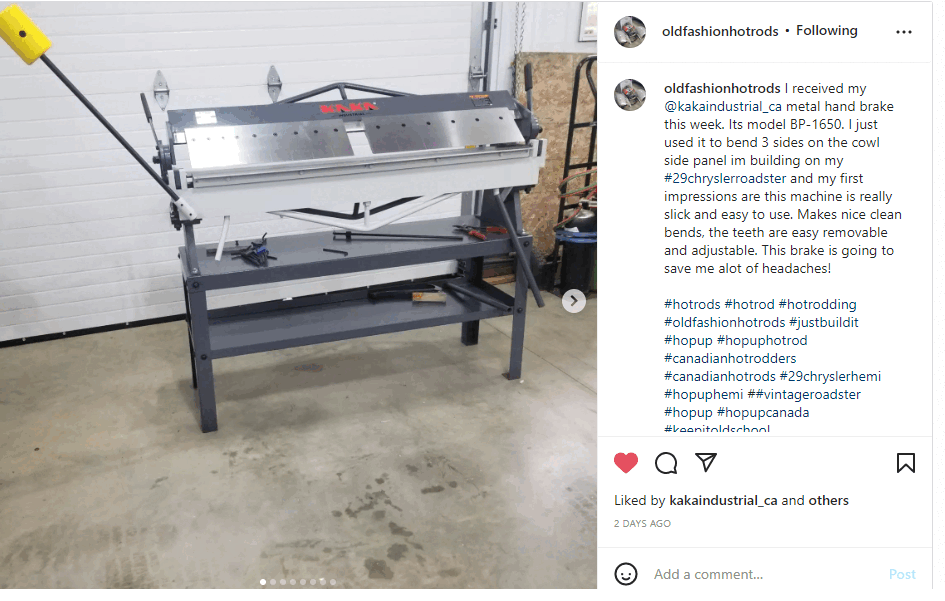Image resolution: width=945 pixels, height=601 pixels.
Task: Open emoji picker smiley icon
Action: (626, 574)
